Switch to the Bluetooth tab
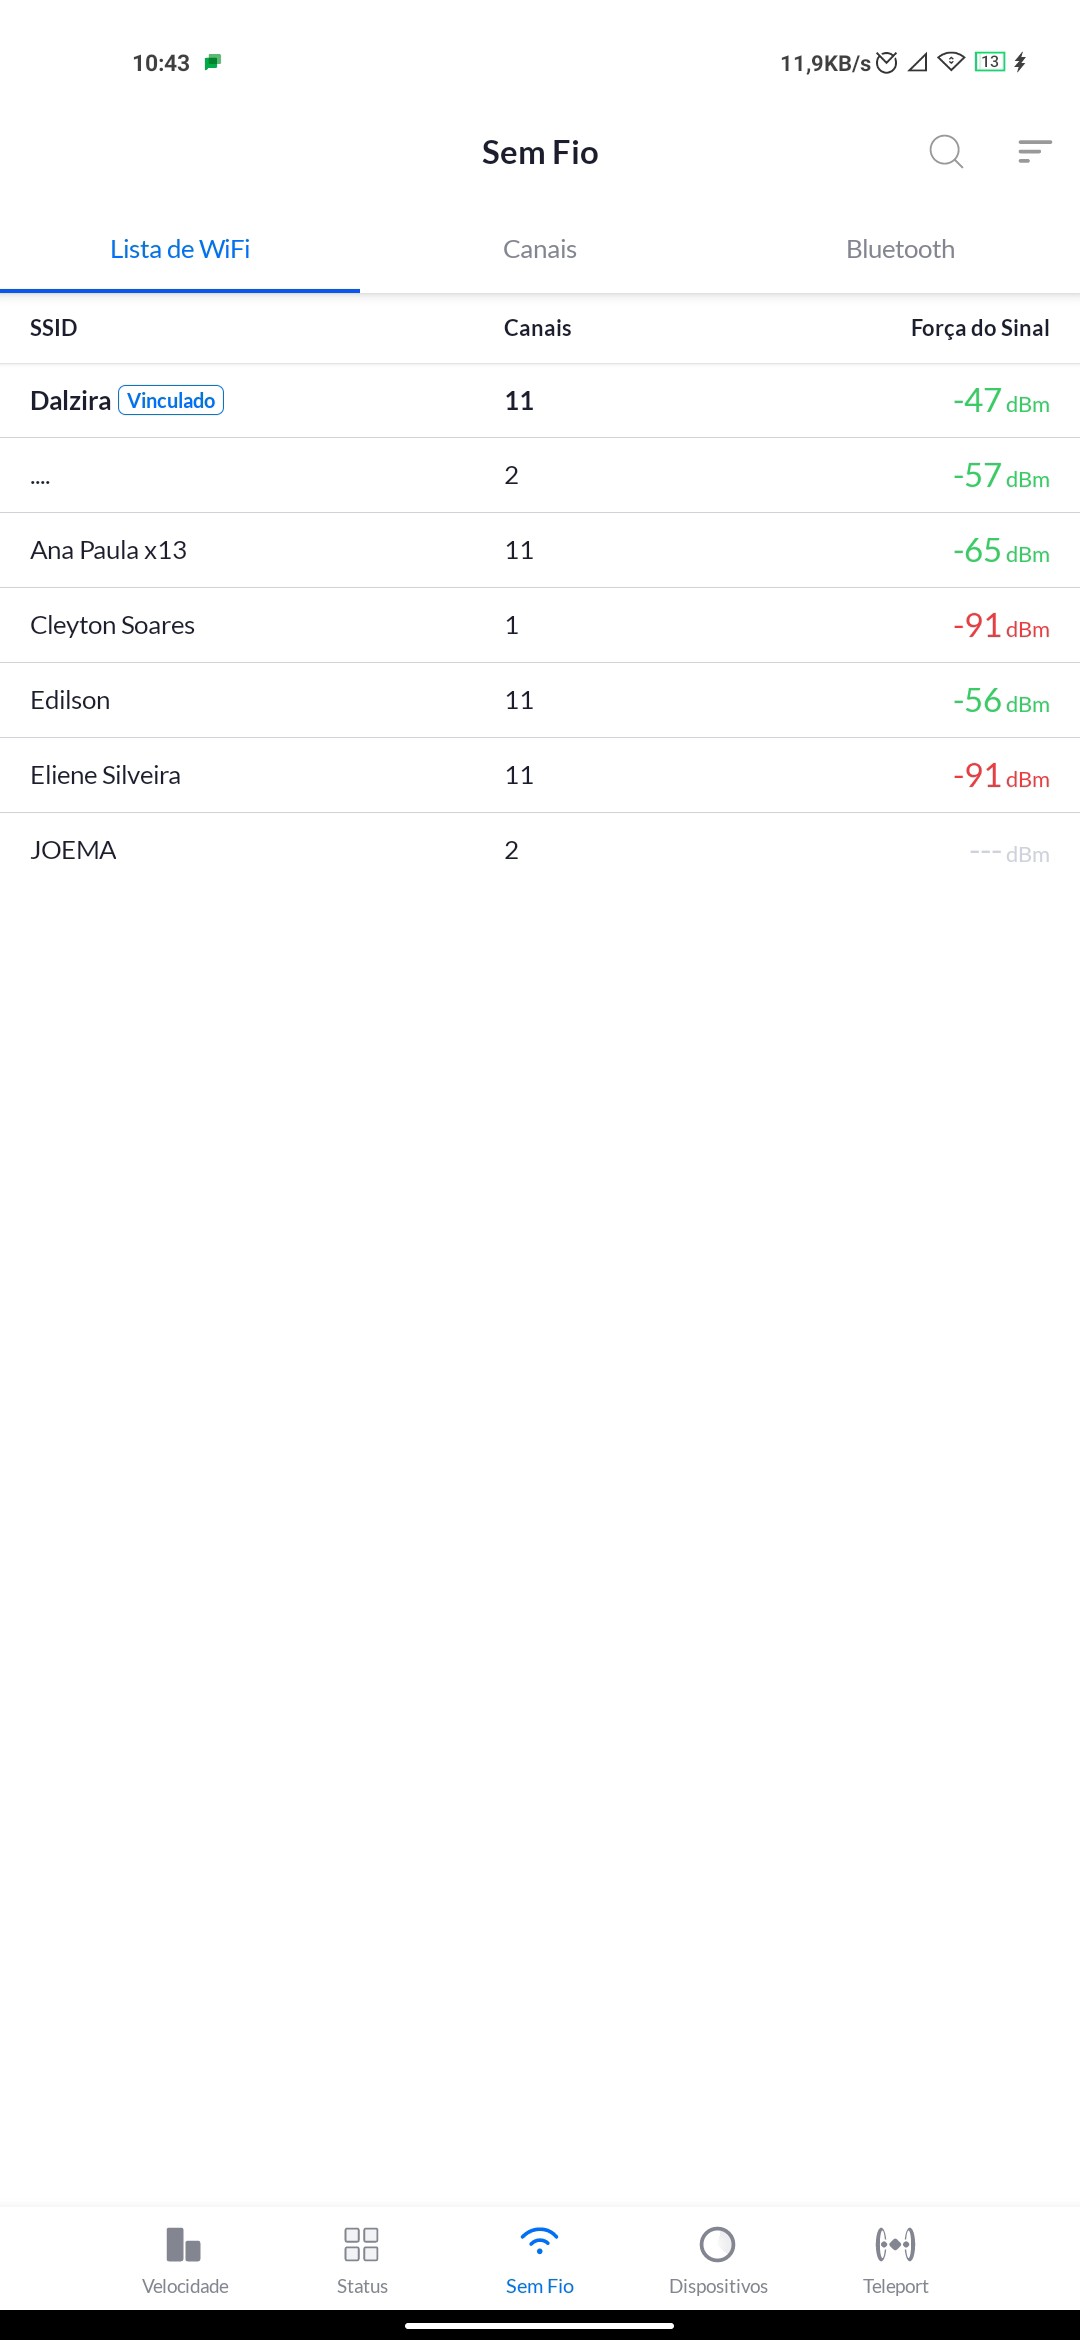The image size is (1080, 2340). coord(900,249)
